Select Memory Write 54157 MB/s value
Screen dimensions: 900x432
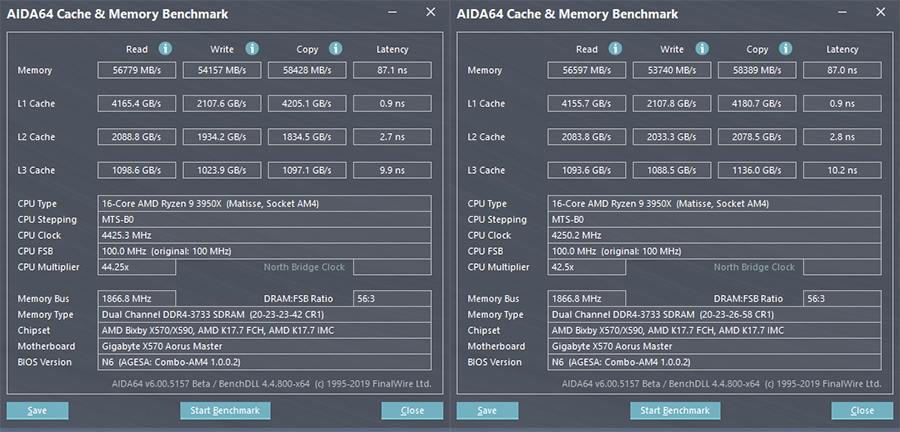coord(222,71)
